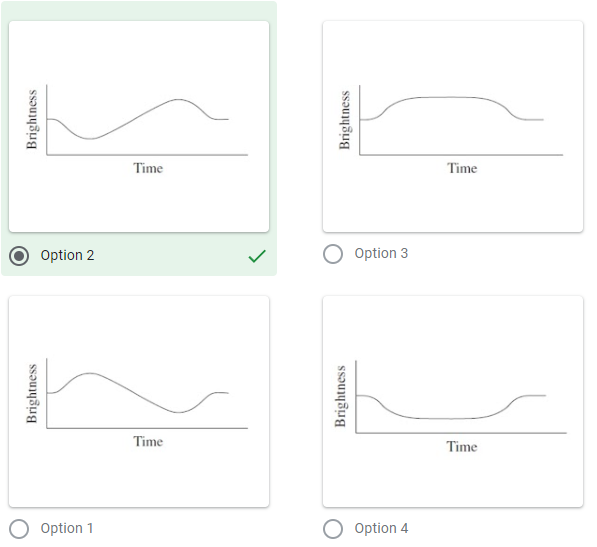
Task: Click the green correct-answer checkmark icon
Action: click(x=257, y=256)
